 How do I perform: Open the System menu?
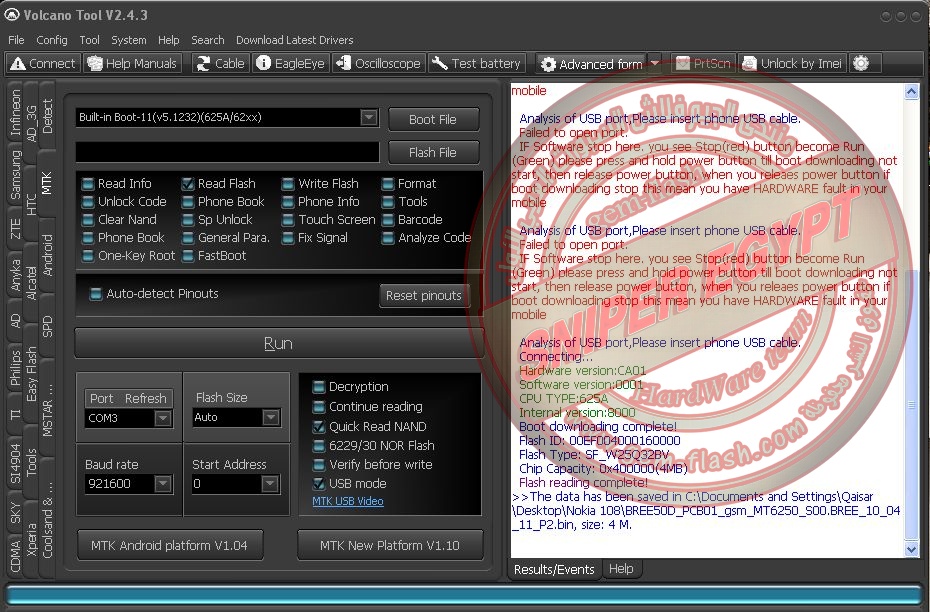129,40
